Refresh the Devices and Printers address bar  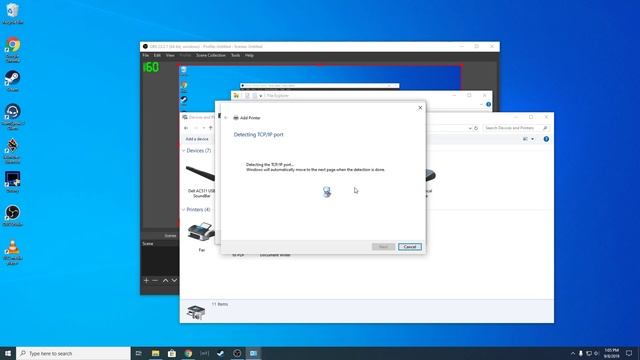[x=476, y=128]
